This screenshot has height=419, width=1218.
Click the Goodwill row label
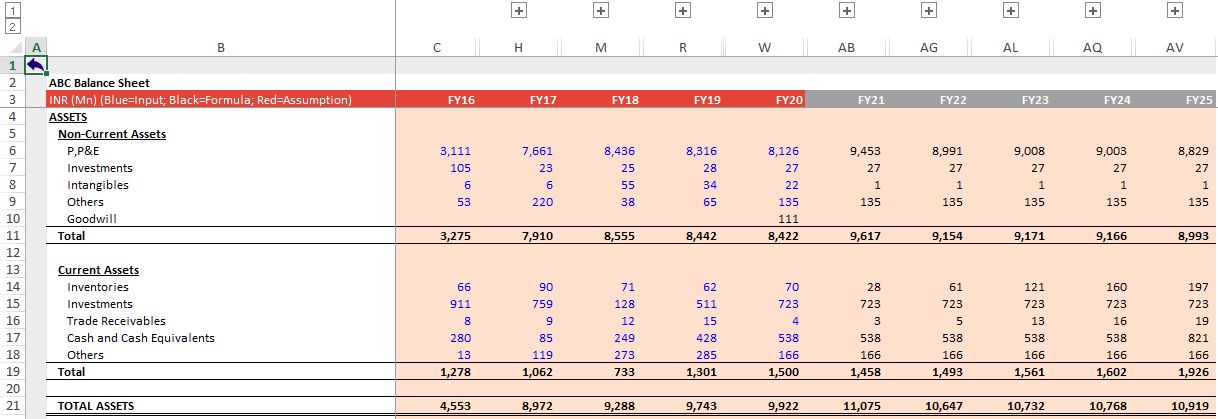click(92, 219)
